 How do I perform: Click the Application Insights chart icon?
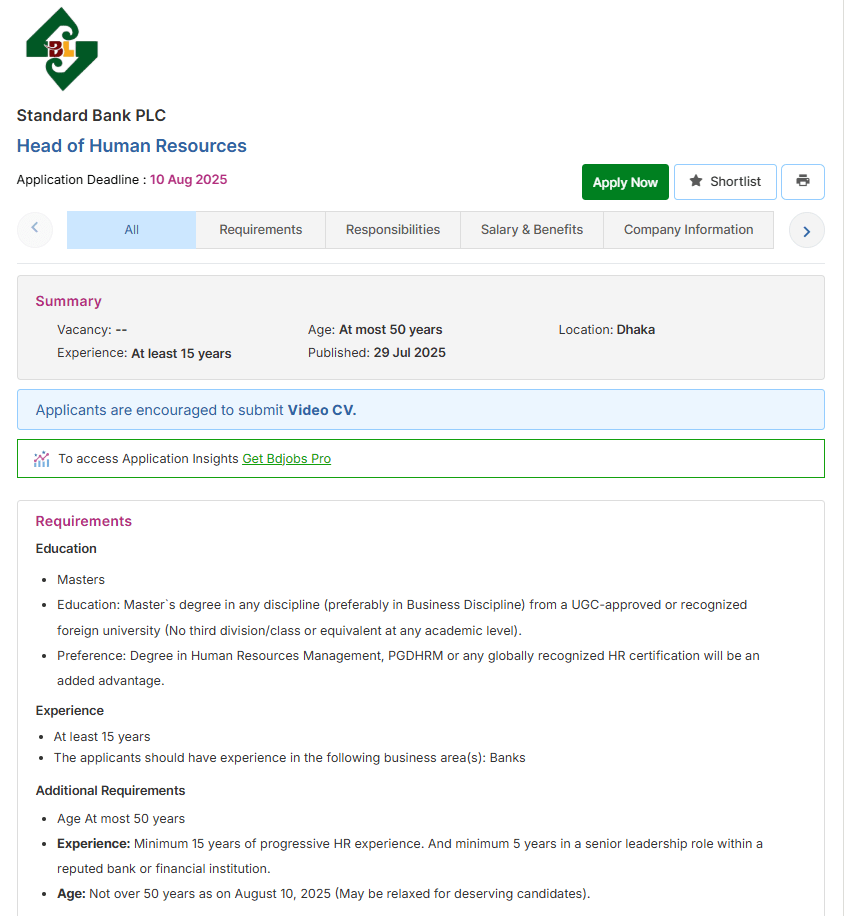[41, 459]
